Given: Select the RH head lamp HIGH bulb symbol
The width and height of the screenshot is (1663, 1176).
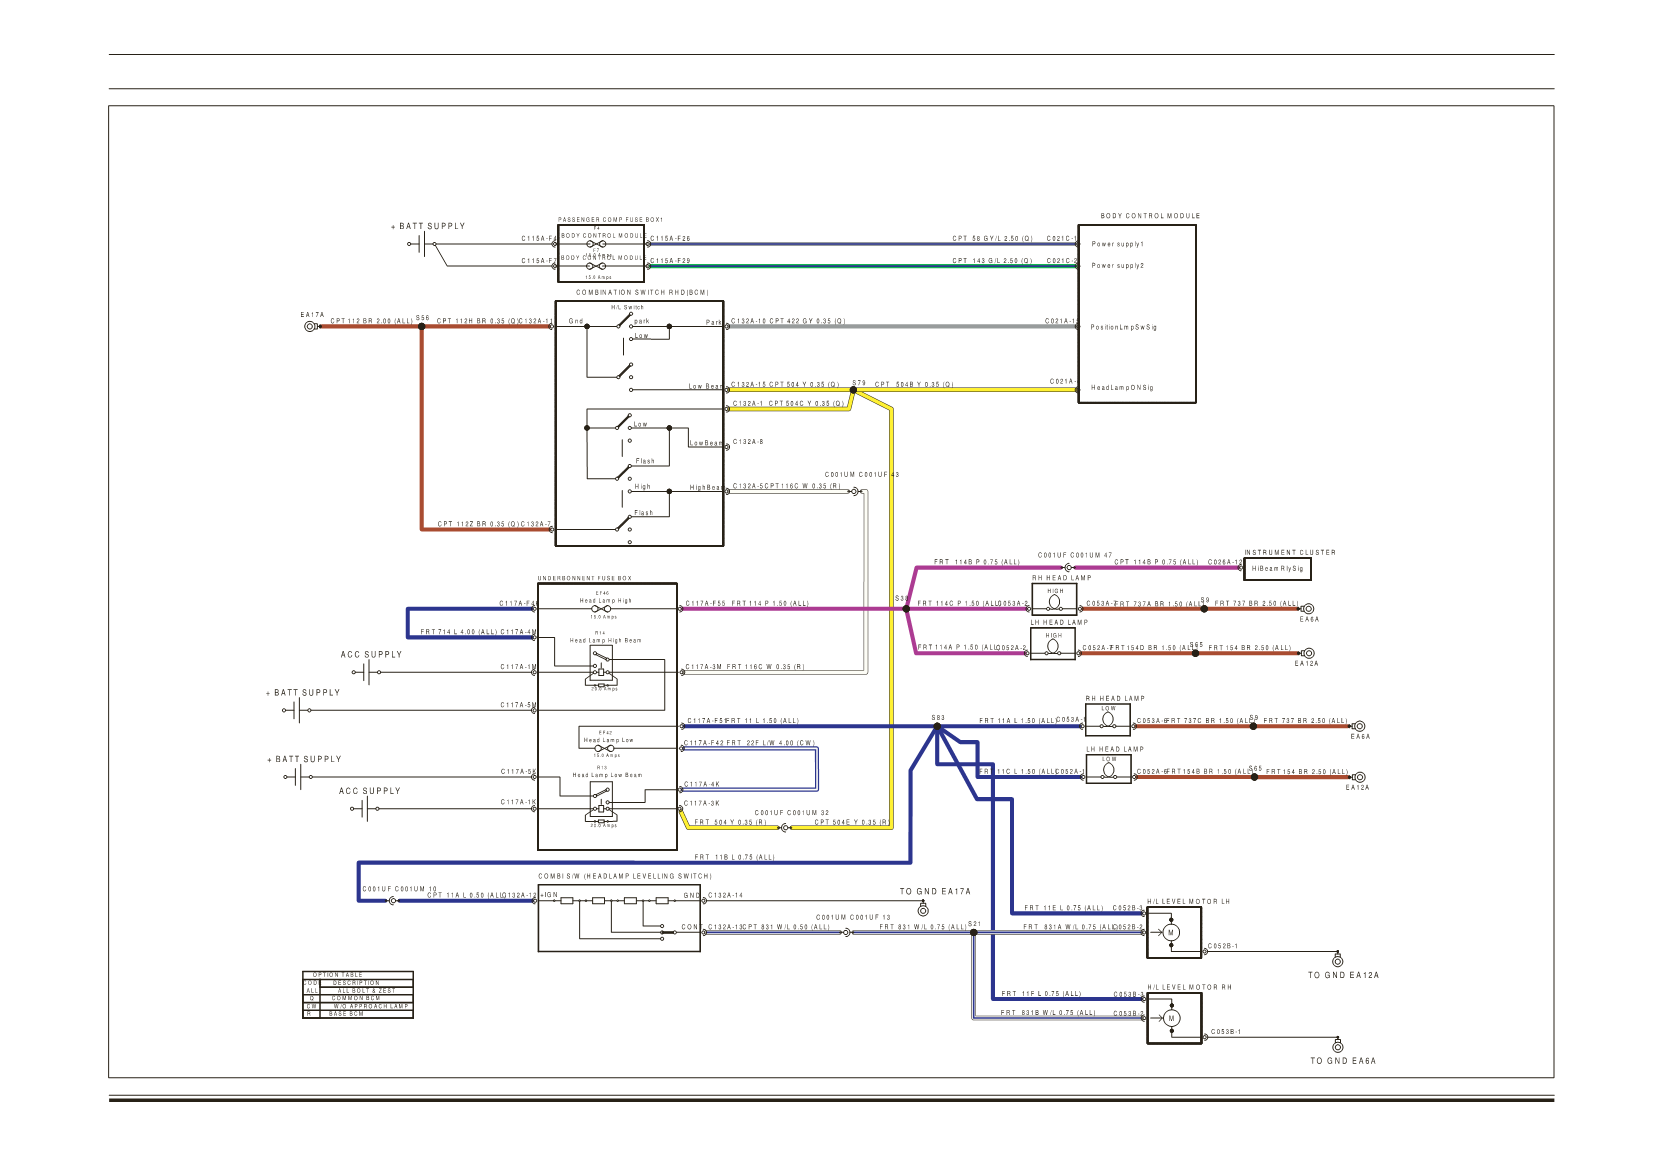Looking at the screenshot, I should pyautogui.click(x=1055, y=602).
